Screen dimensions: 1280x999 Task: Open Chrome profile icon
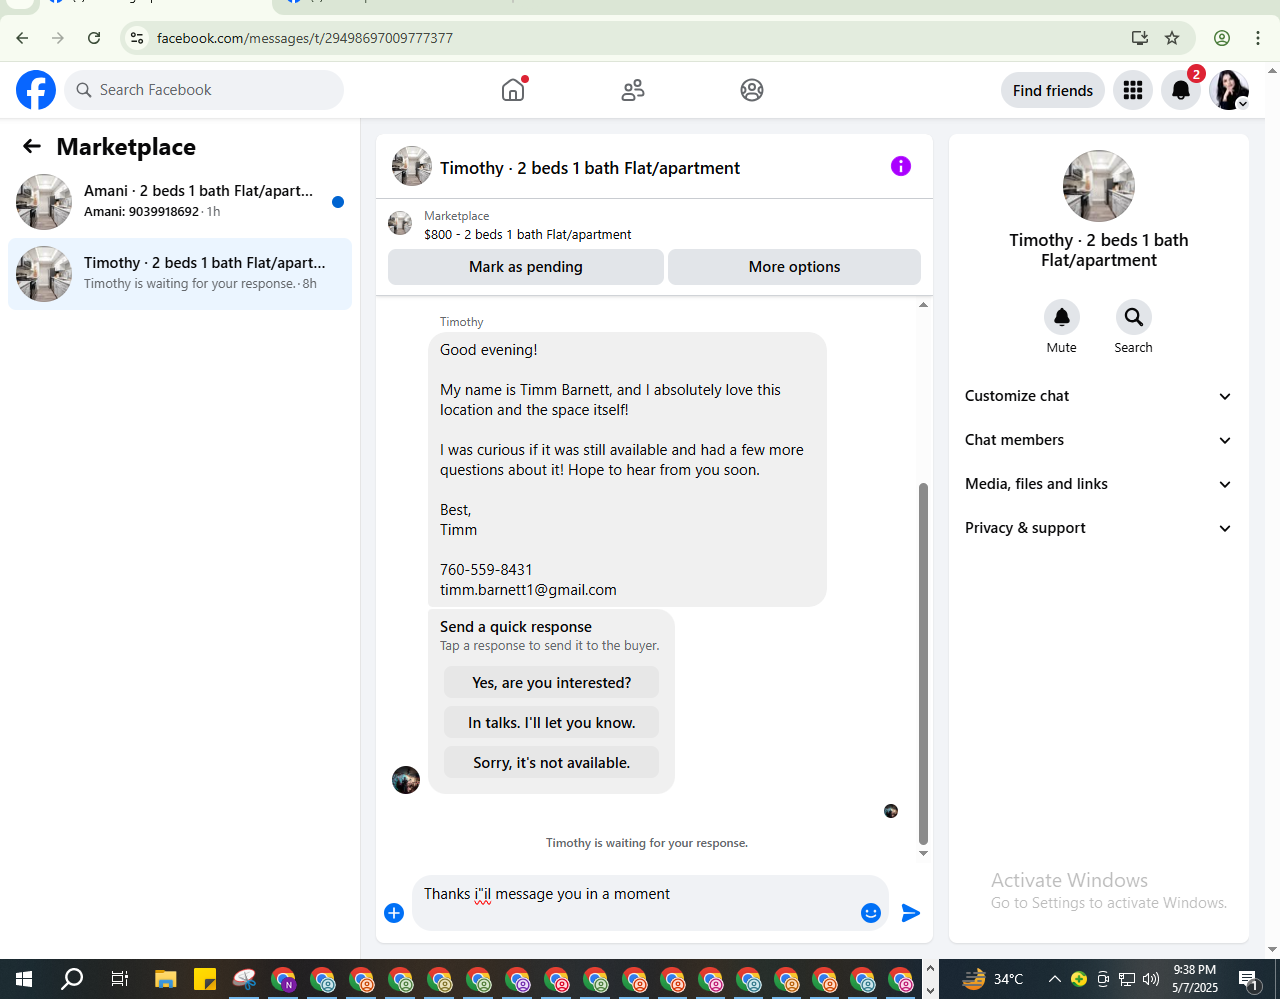pyautogui.click(x=1222, y=38)
